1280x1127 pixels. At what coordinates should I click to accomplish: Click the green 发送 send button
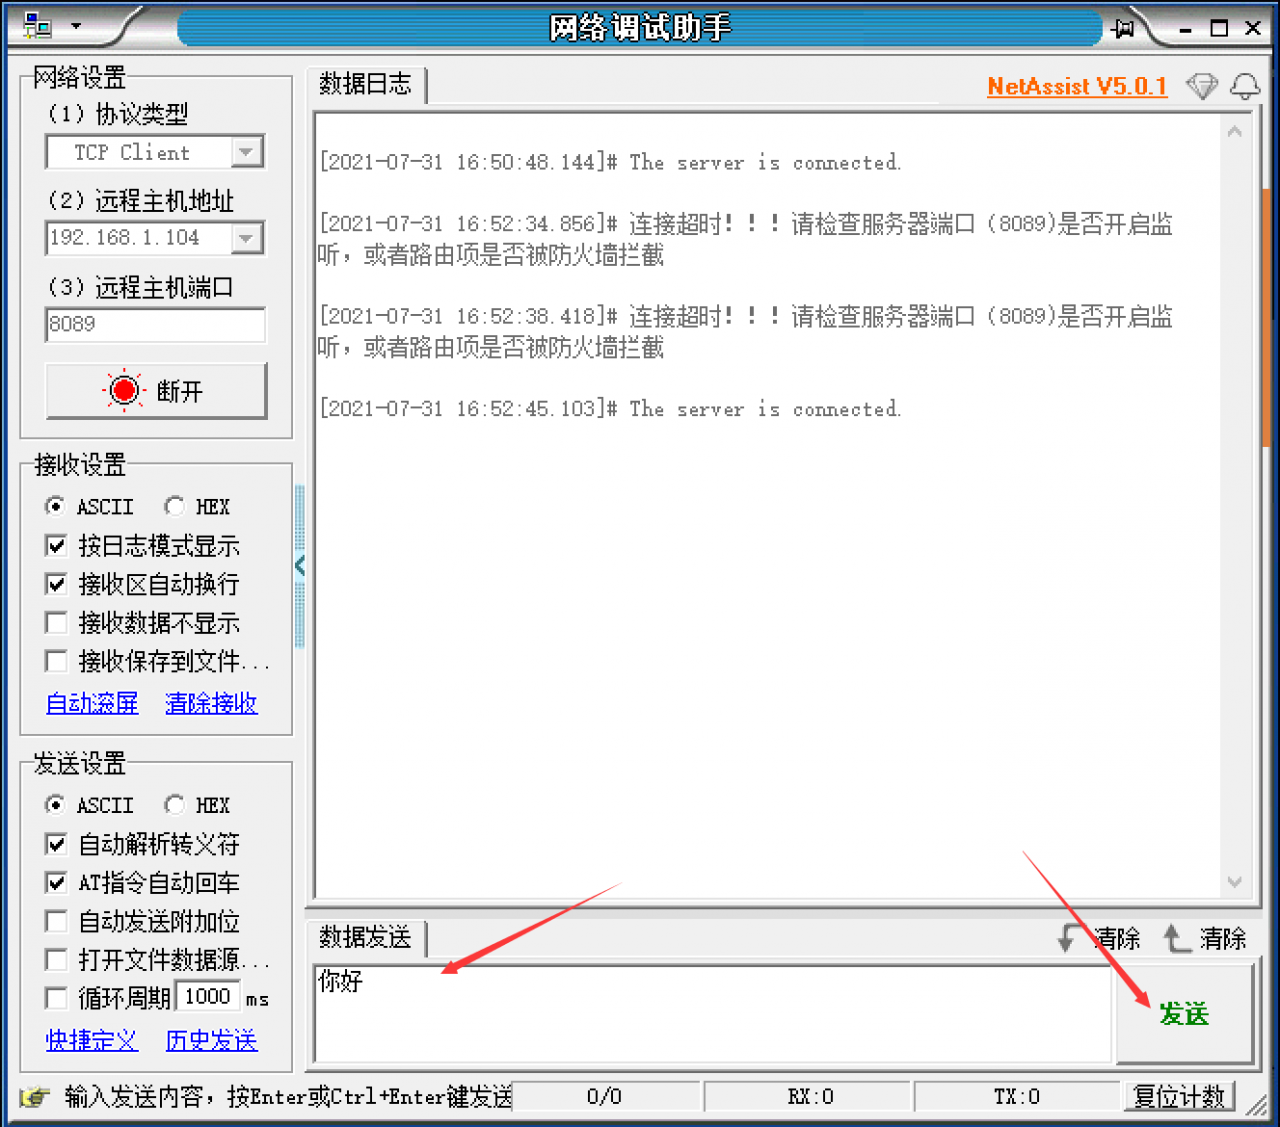pos(1184,1014)
